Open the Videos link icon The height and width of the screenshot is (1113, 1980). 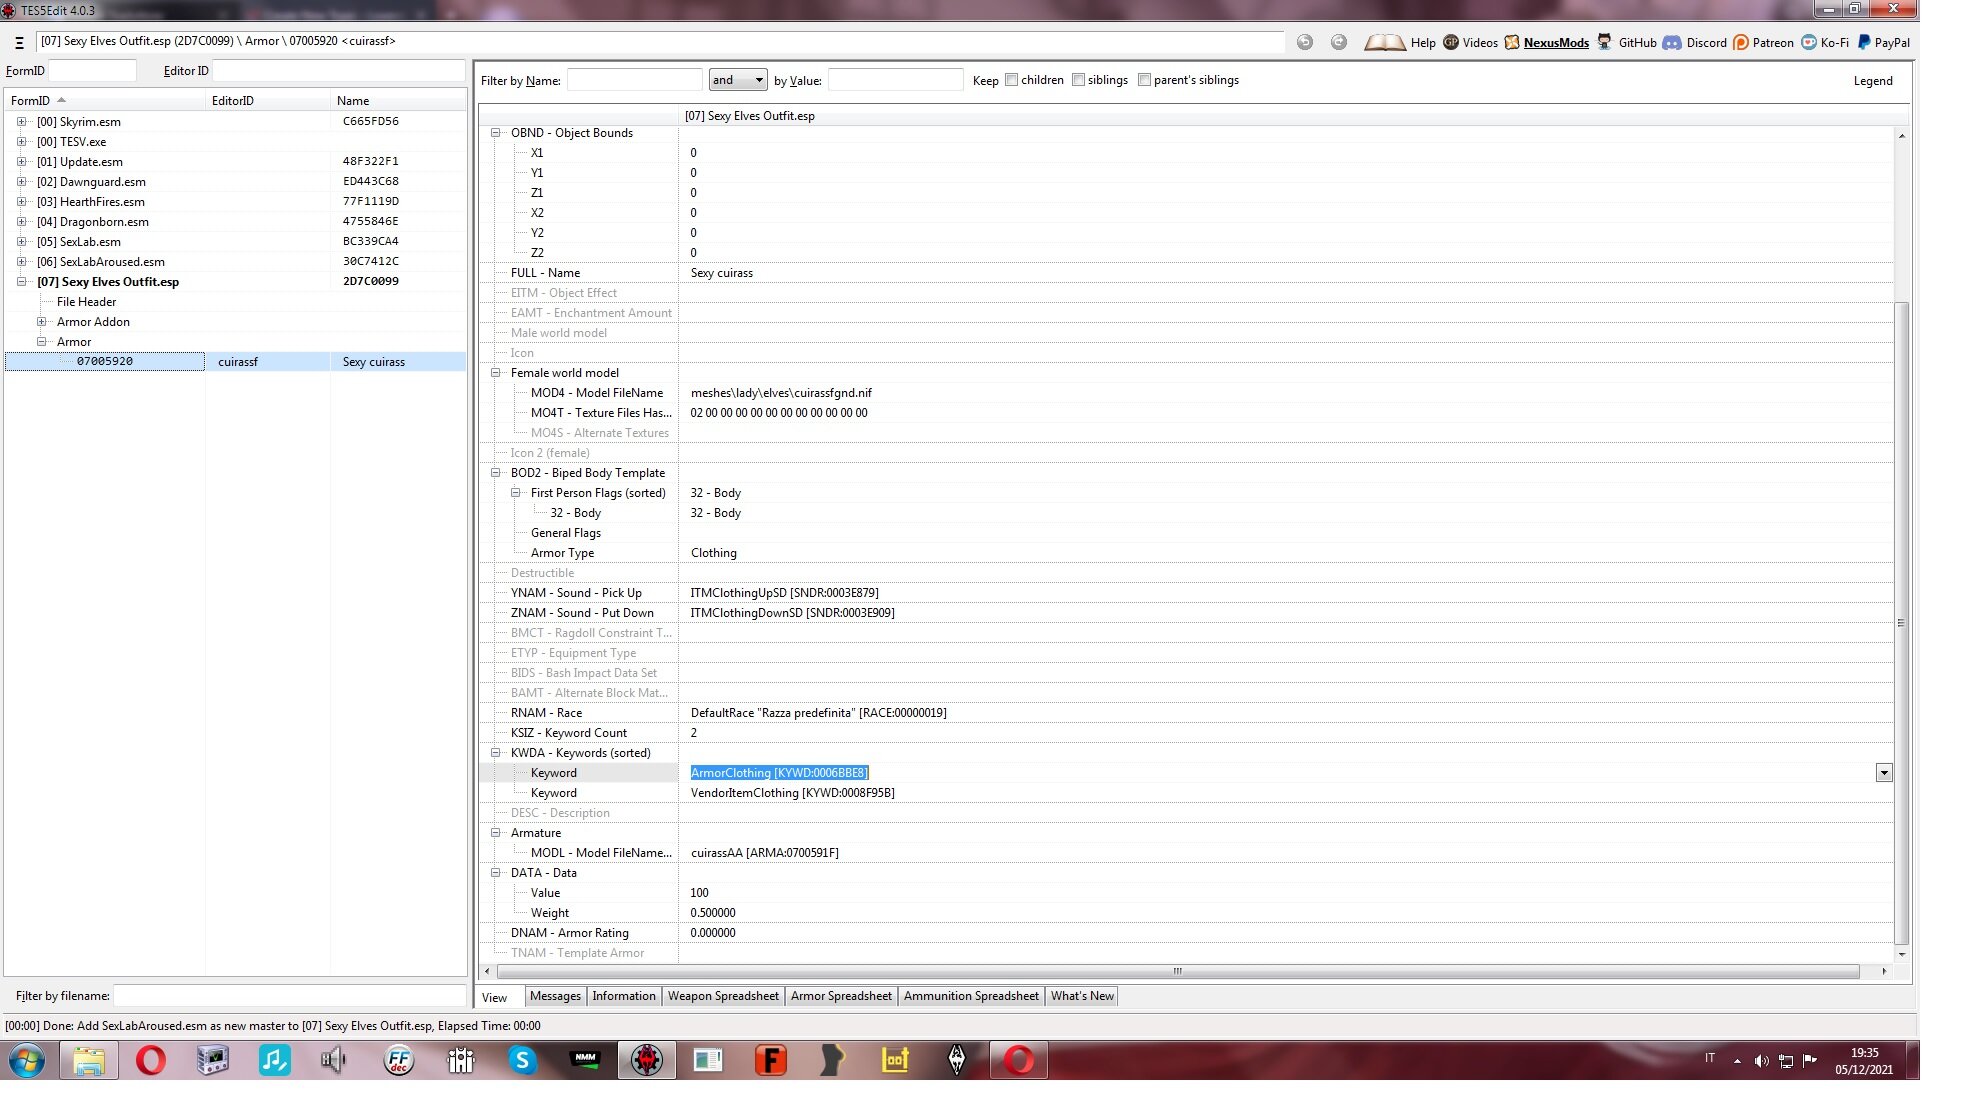tap(1451, 42)
